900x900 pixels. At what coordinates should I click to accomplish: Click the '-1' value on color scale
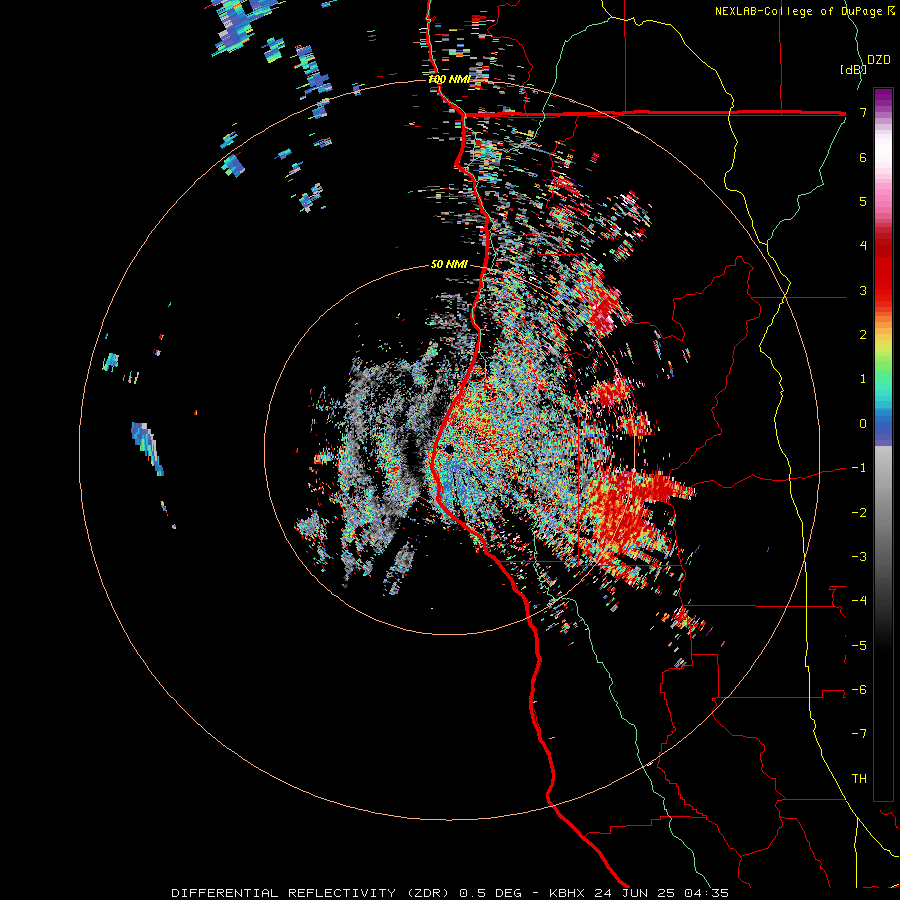[859, 468]
